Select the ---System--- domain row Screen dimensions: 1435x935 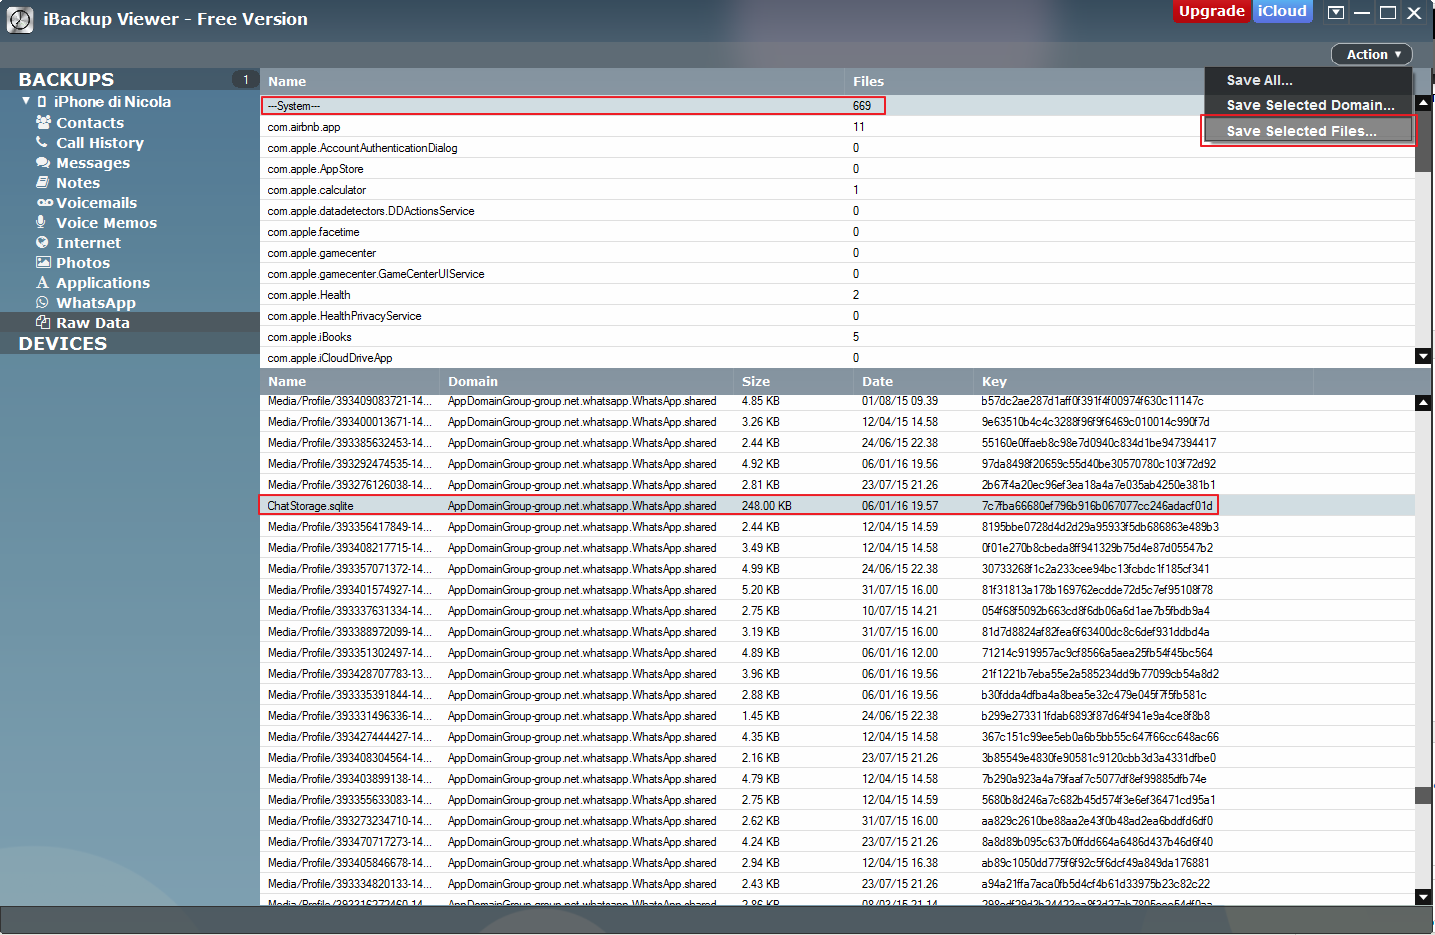pos(838,105)
